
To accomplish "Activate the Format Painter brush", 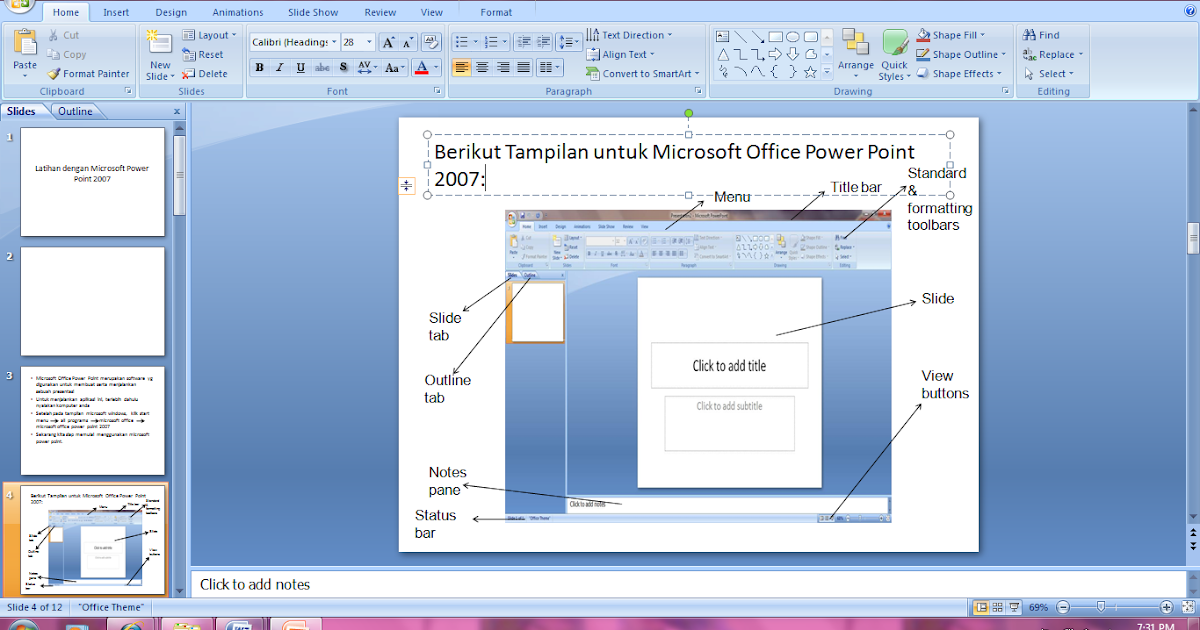I will click(x=88, y=73).
